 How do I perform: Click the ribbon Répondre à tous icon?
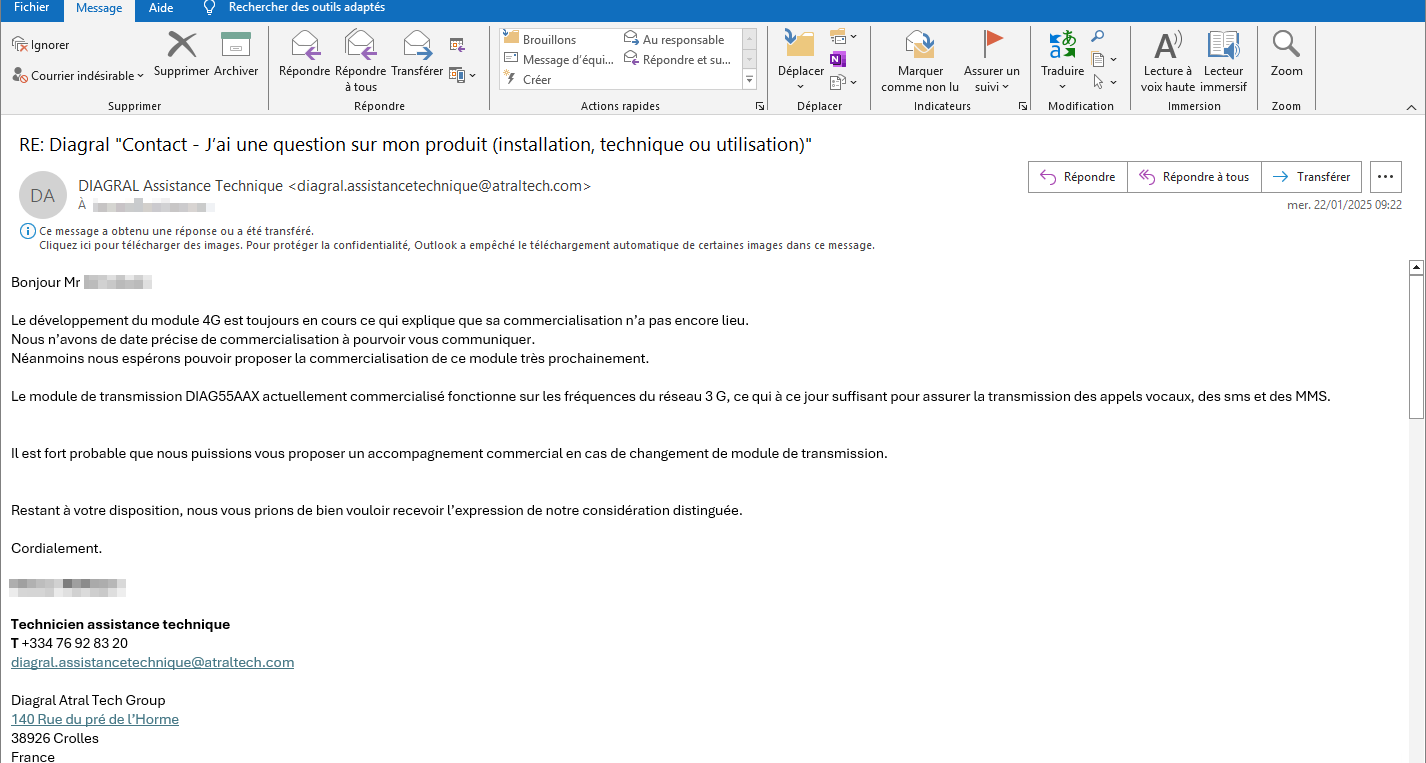tap(360, 44)
